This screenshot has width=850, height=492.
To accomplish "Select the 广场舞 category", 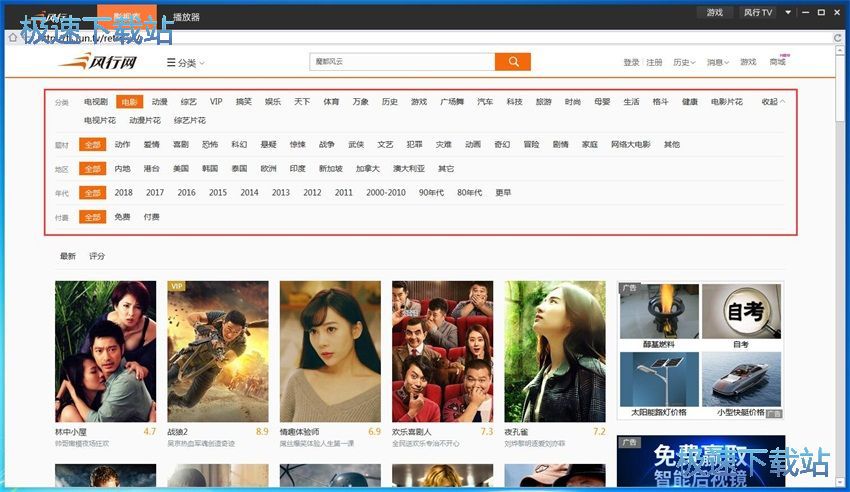I will tap(452, 101).
